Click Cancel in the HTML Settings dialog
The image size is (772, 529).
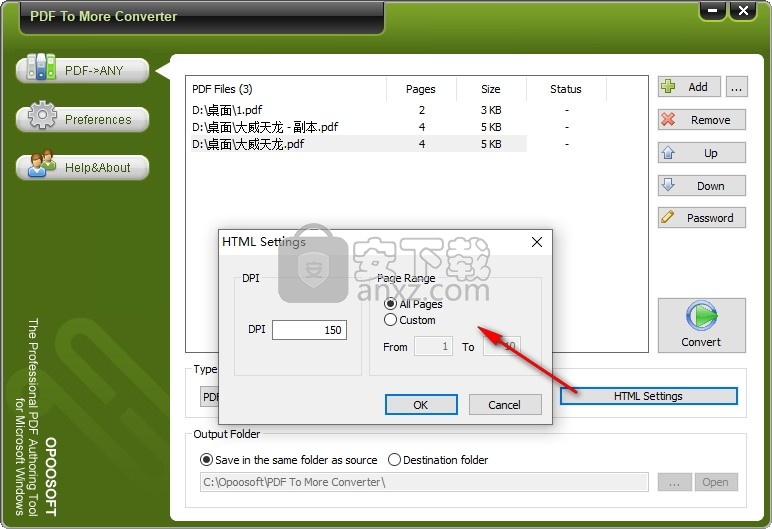click(505, 404)
